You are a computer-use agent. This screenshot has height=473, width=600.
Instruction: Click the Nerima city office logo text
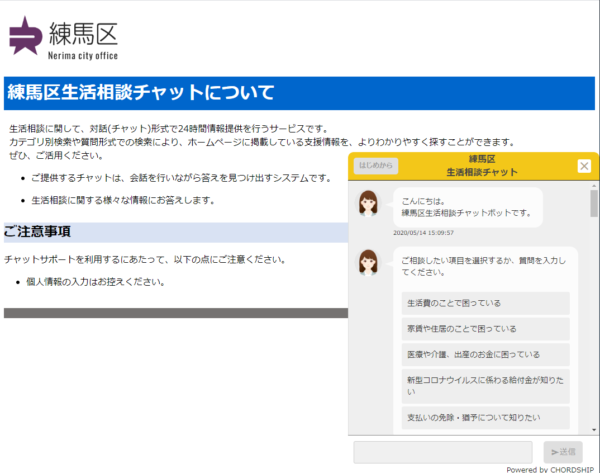click(x=85, y=58)
